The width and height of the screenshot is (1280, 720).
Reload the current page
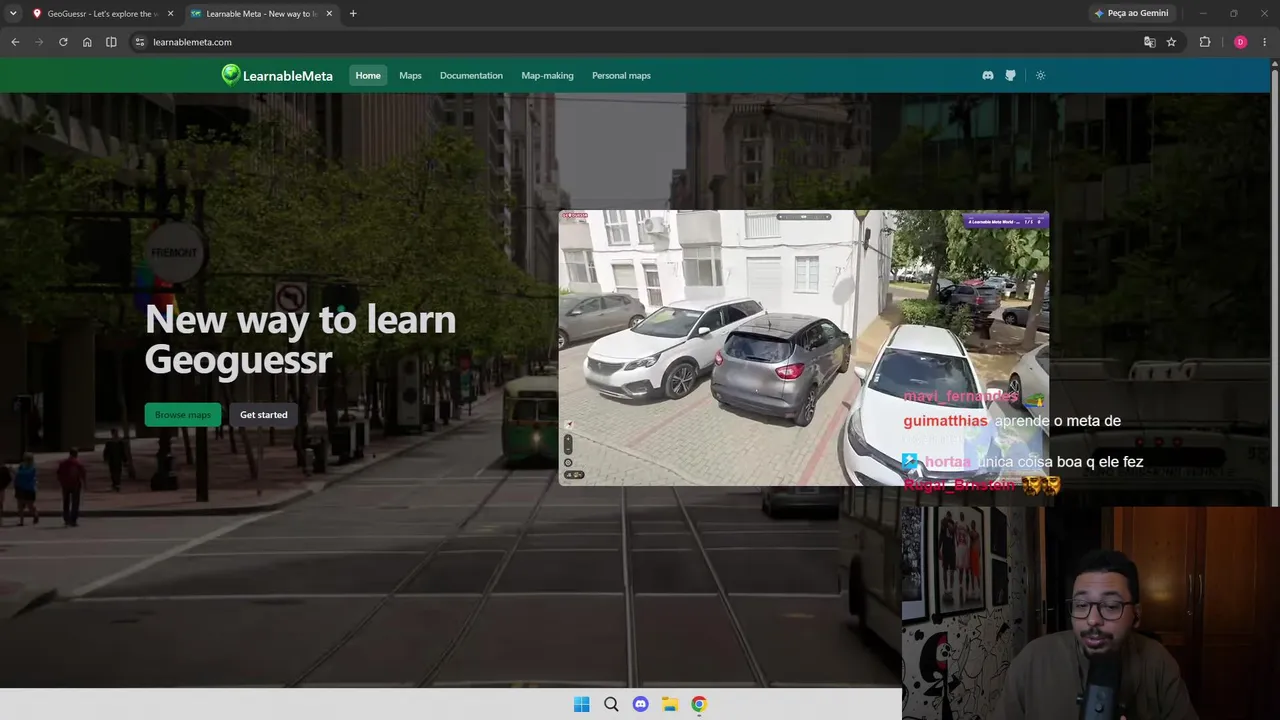(63, 42)
